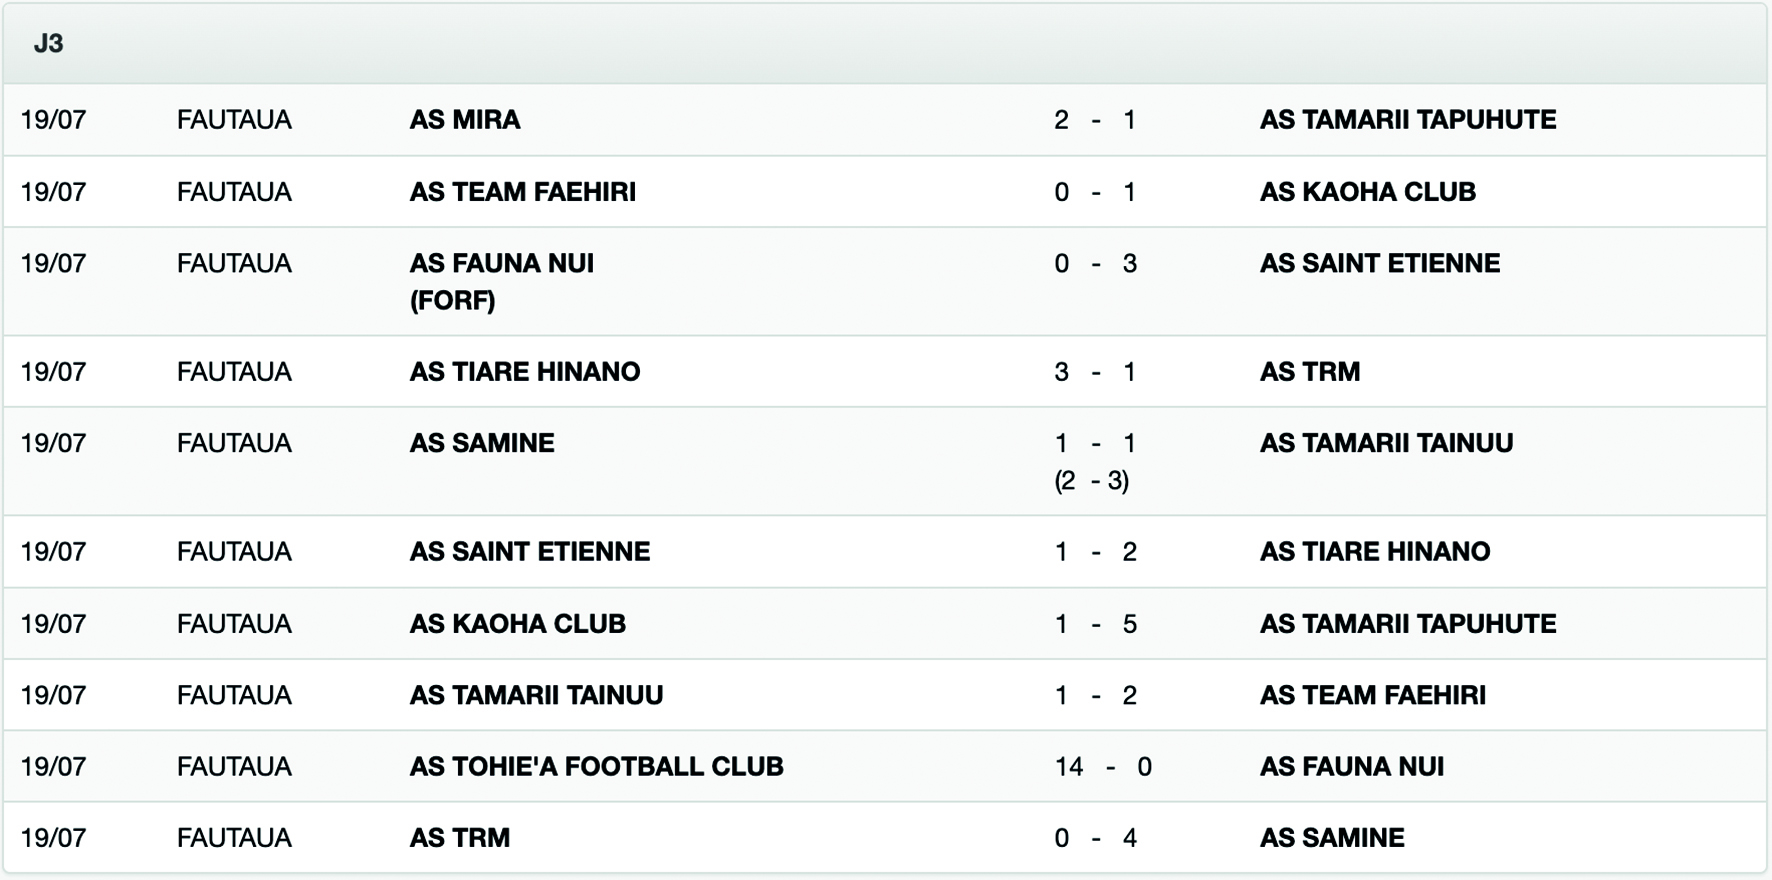Select home team AS TEAM FAEHIRI

click(x=522, y=192)
